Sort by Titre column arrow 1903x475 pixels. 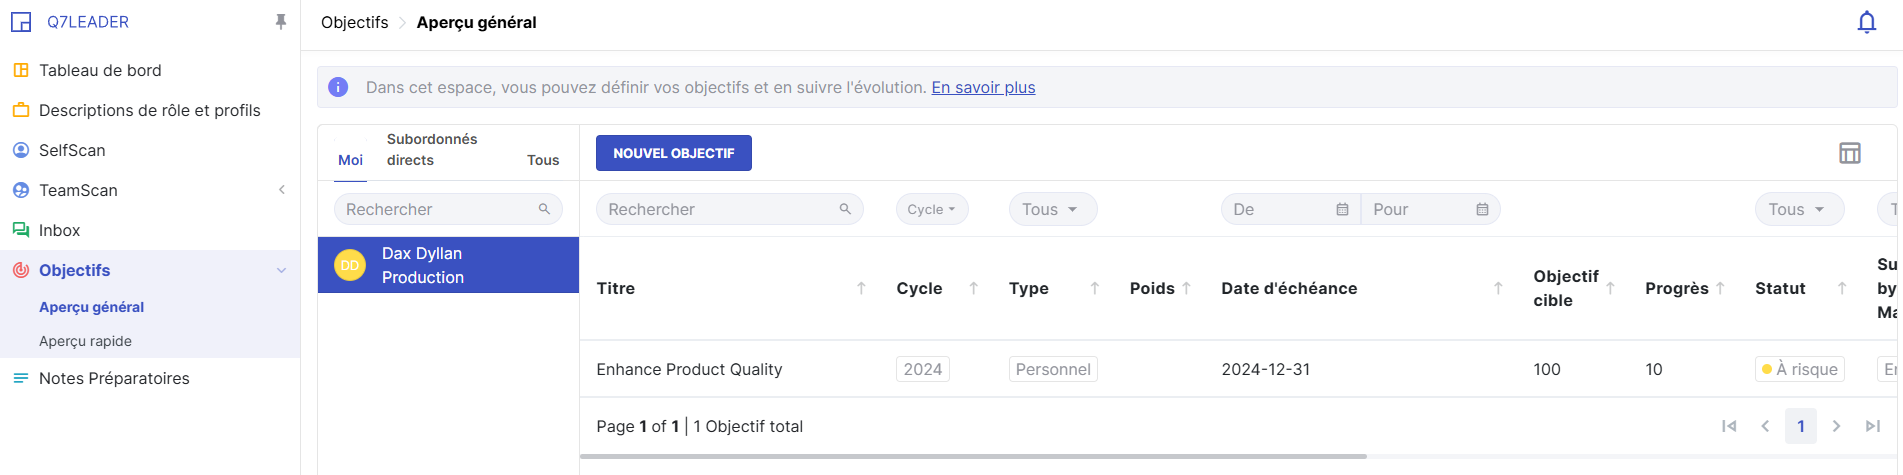(x=861, y=288)
